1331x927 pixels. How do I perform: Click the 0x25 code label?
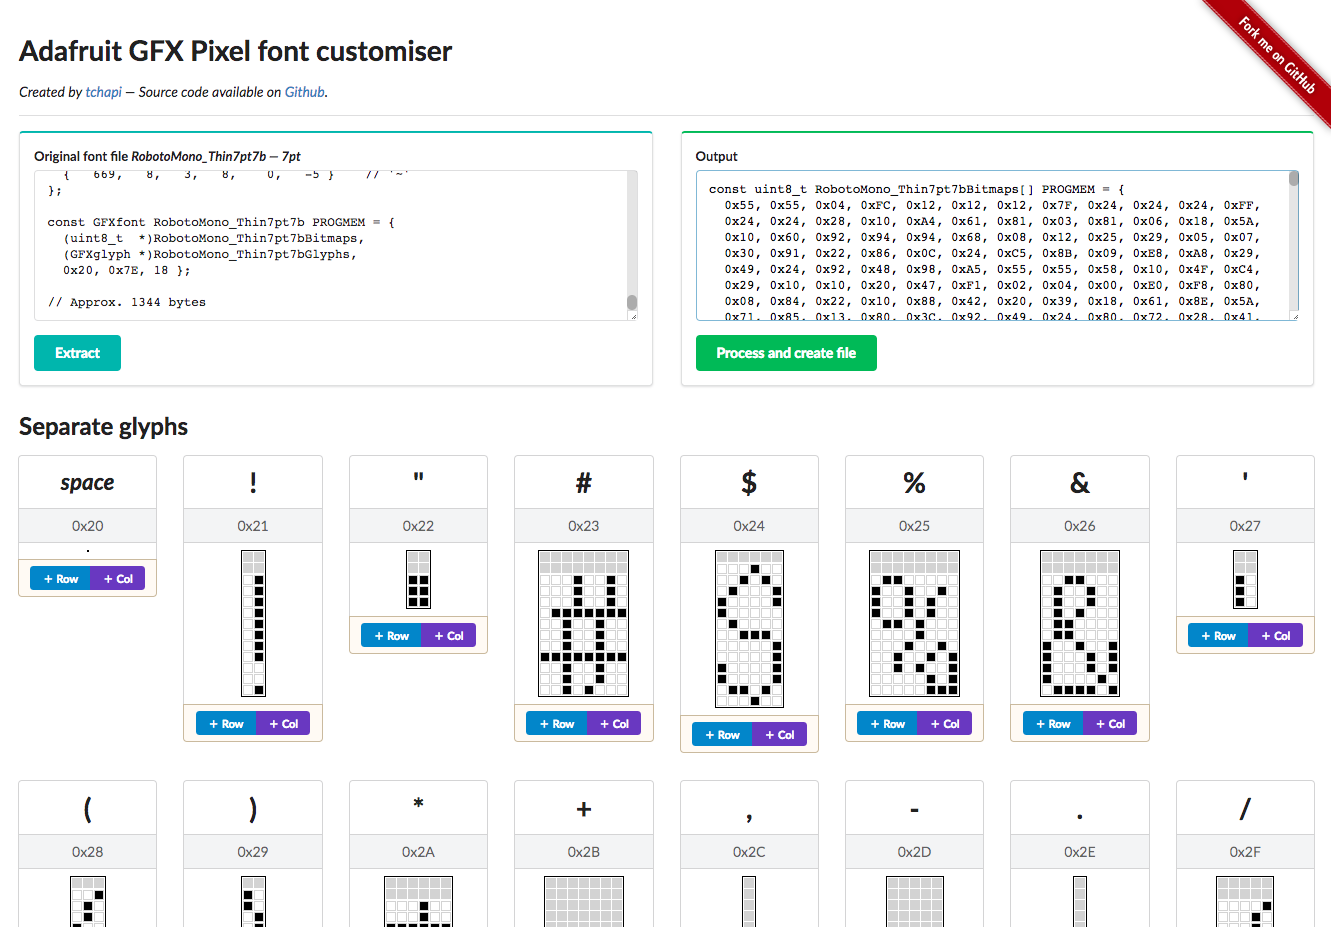pyautogui.click(x=914, y=526)
